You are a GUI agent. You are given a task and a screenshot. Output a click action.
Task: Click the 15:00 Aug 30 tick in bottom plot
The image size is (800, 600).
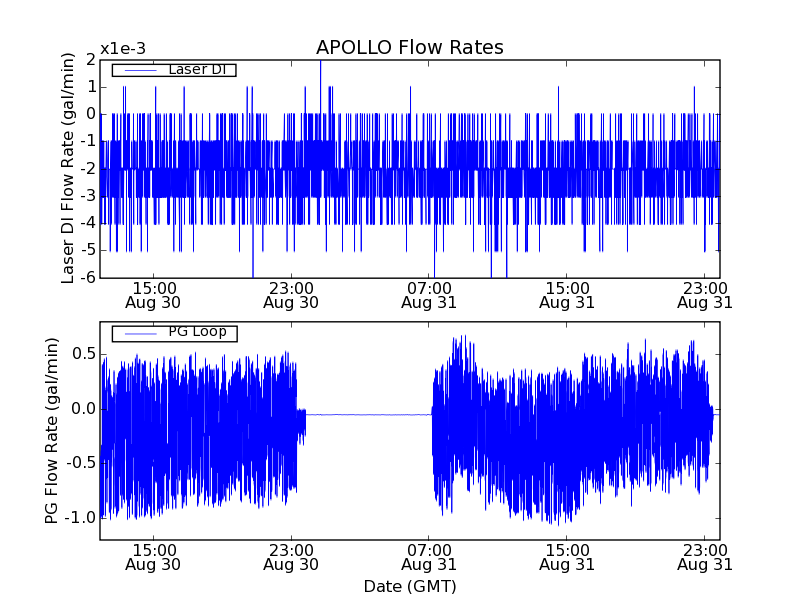tap(153, 557)
